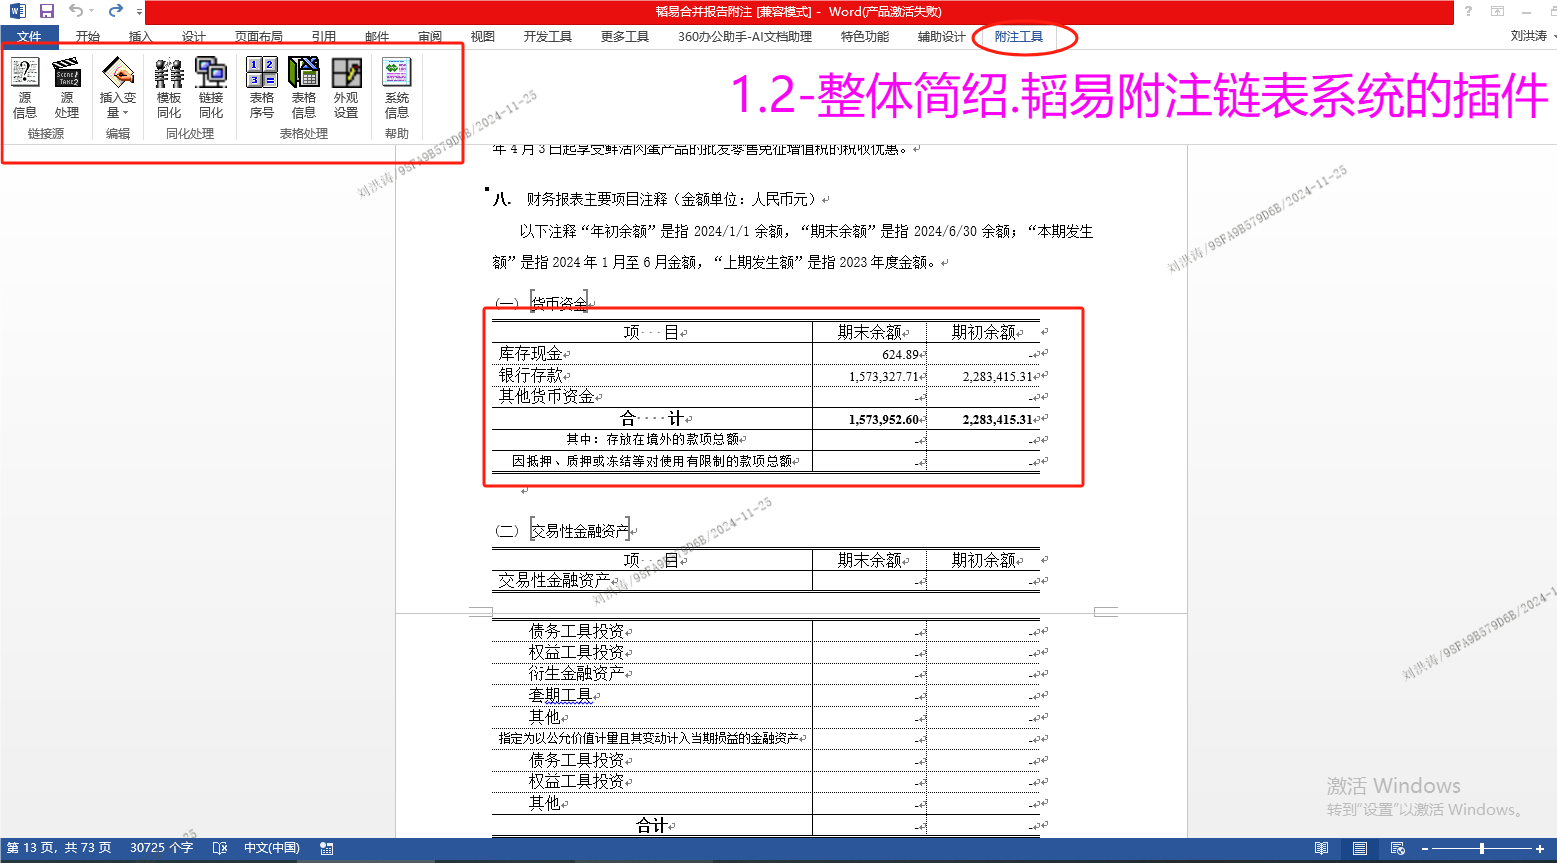Open the 360办公助手-AI文档助理 tab
Screen dimensions: 1557x863
point(745,37)
